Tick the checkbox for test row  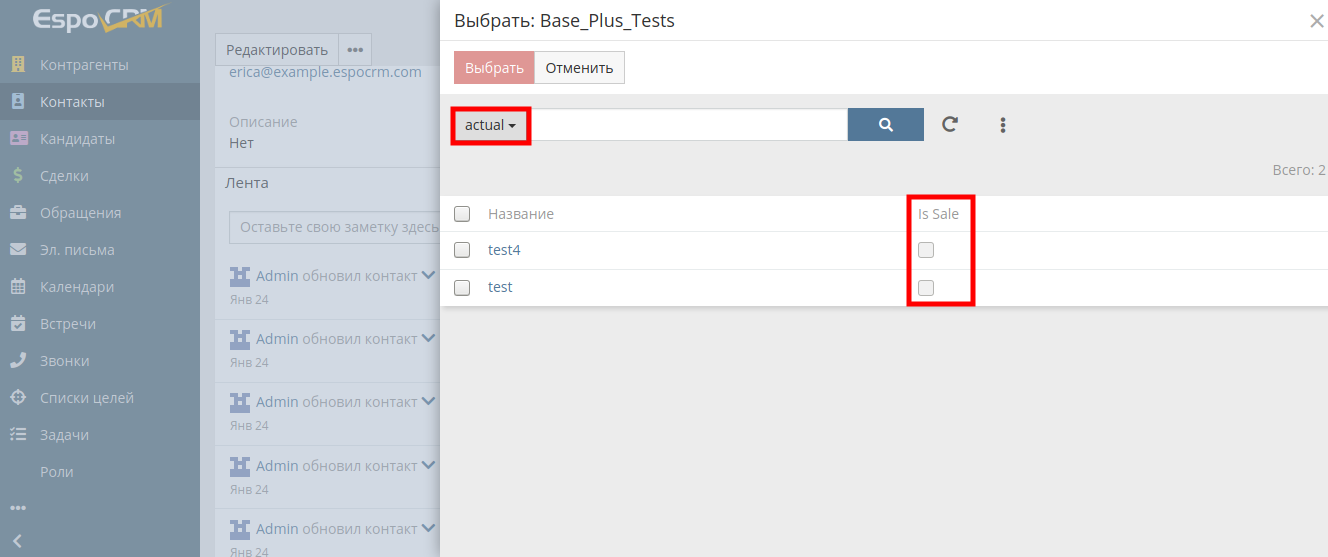coord(462,288)
